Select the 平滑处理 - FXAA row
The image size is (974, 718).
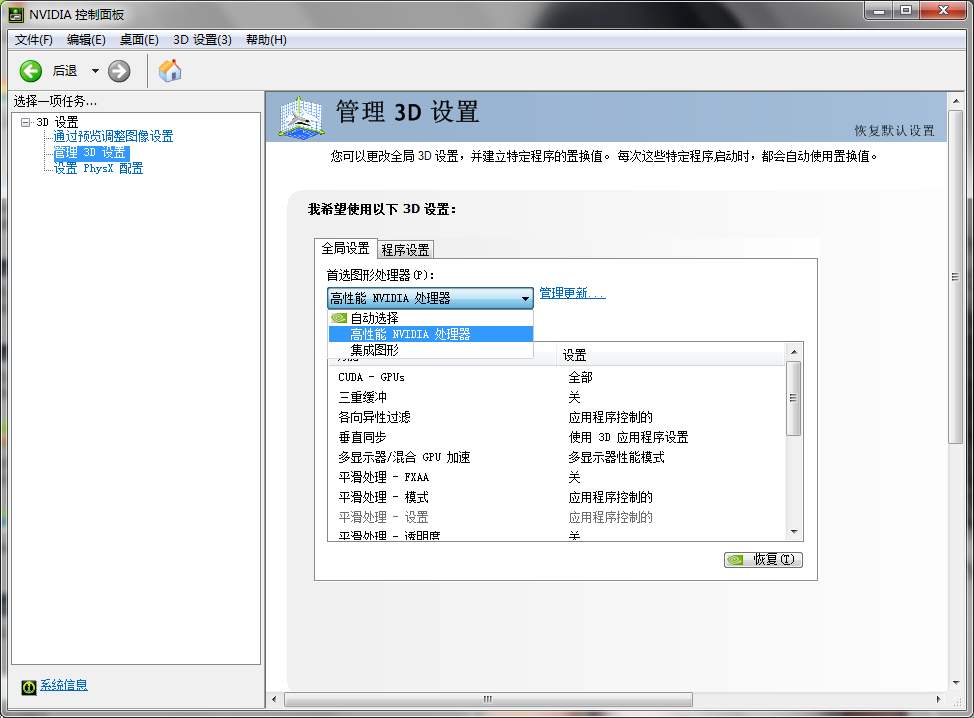click(557, 477)
